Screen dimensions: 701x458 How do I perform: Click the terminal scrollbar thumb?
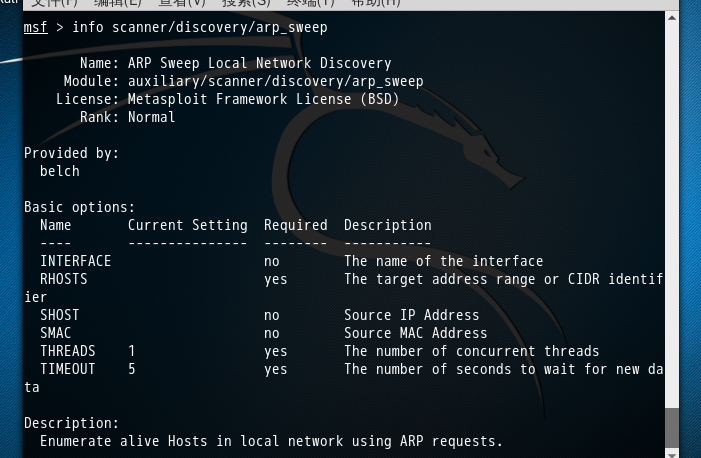[671, 427]
